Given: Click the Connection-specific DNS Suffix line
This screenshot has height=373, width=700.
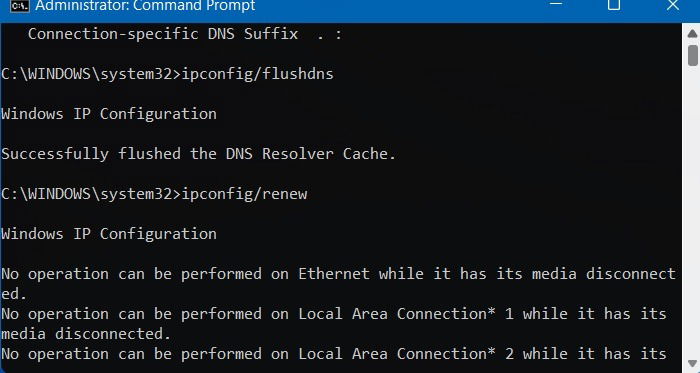Looking at the screenshot, I should (185, 34).
